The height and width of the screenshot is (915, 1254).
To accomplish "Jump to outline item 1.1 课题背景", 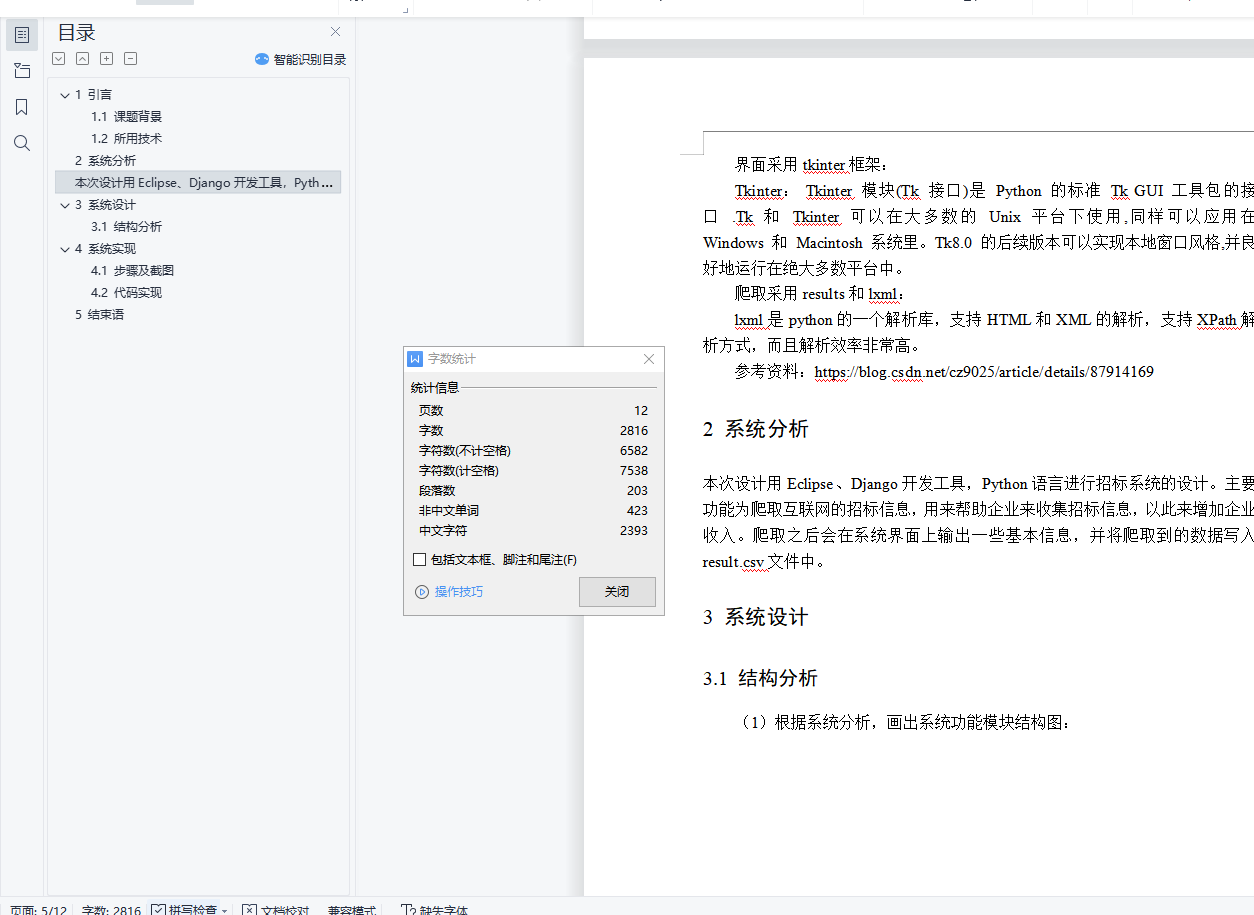I will point(126,117).
